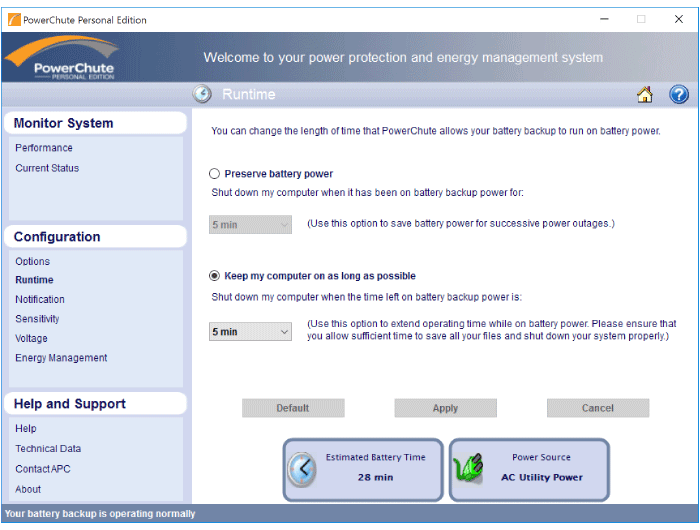Open the Sensitivity settings page
The height and width of the screenshot is (530, 700).
[x=37, y=319]
